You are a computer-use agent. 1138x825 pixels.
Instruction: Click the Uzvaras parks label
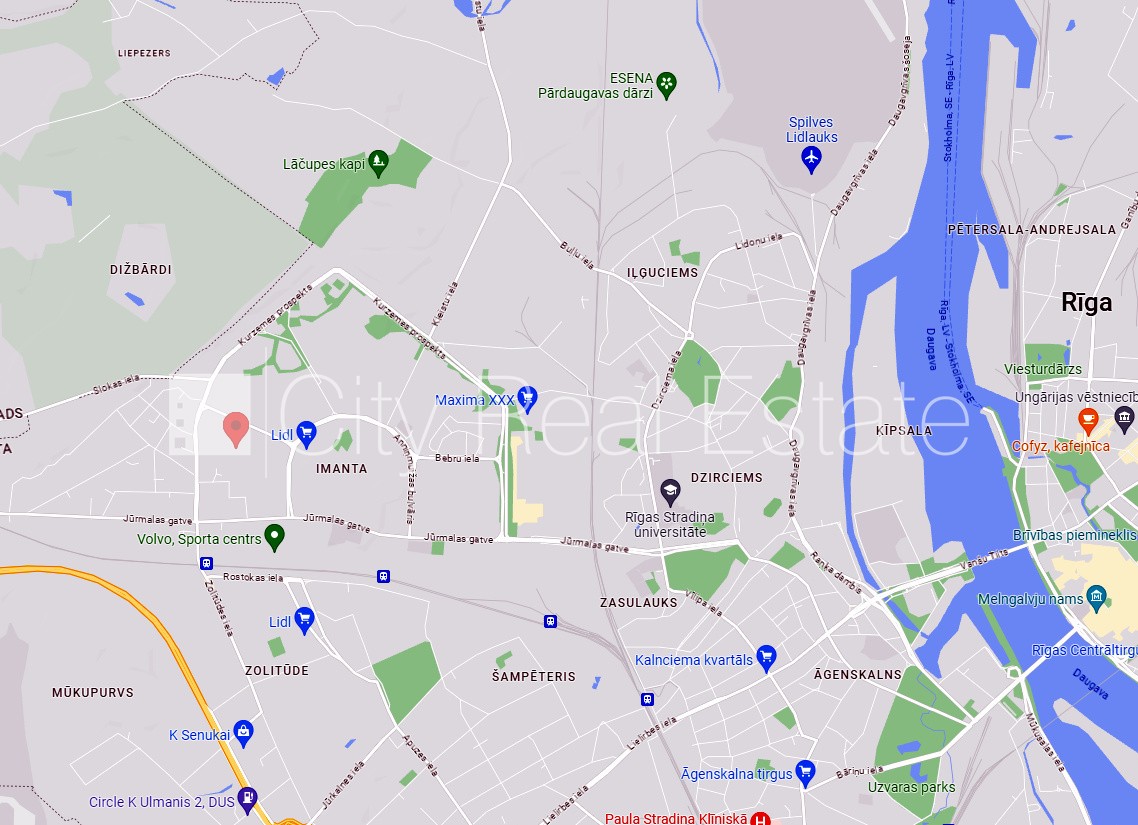912,787
